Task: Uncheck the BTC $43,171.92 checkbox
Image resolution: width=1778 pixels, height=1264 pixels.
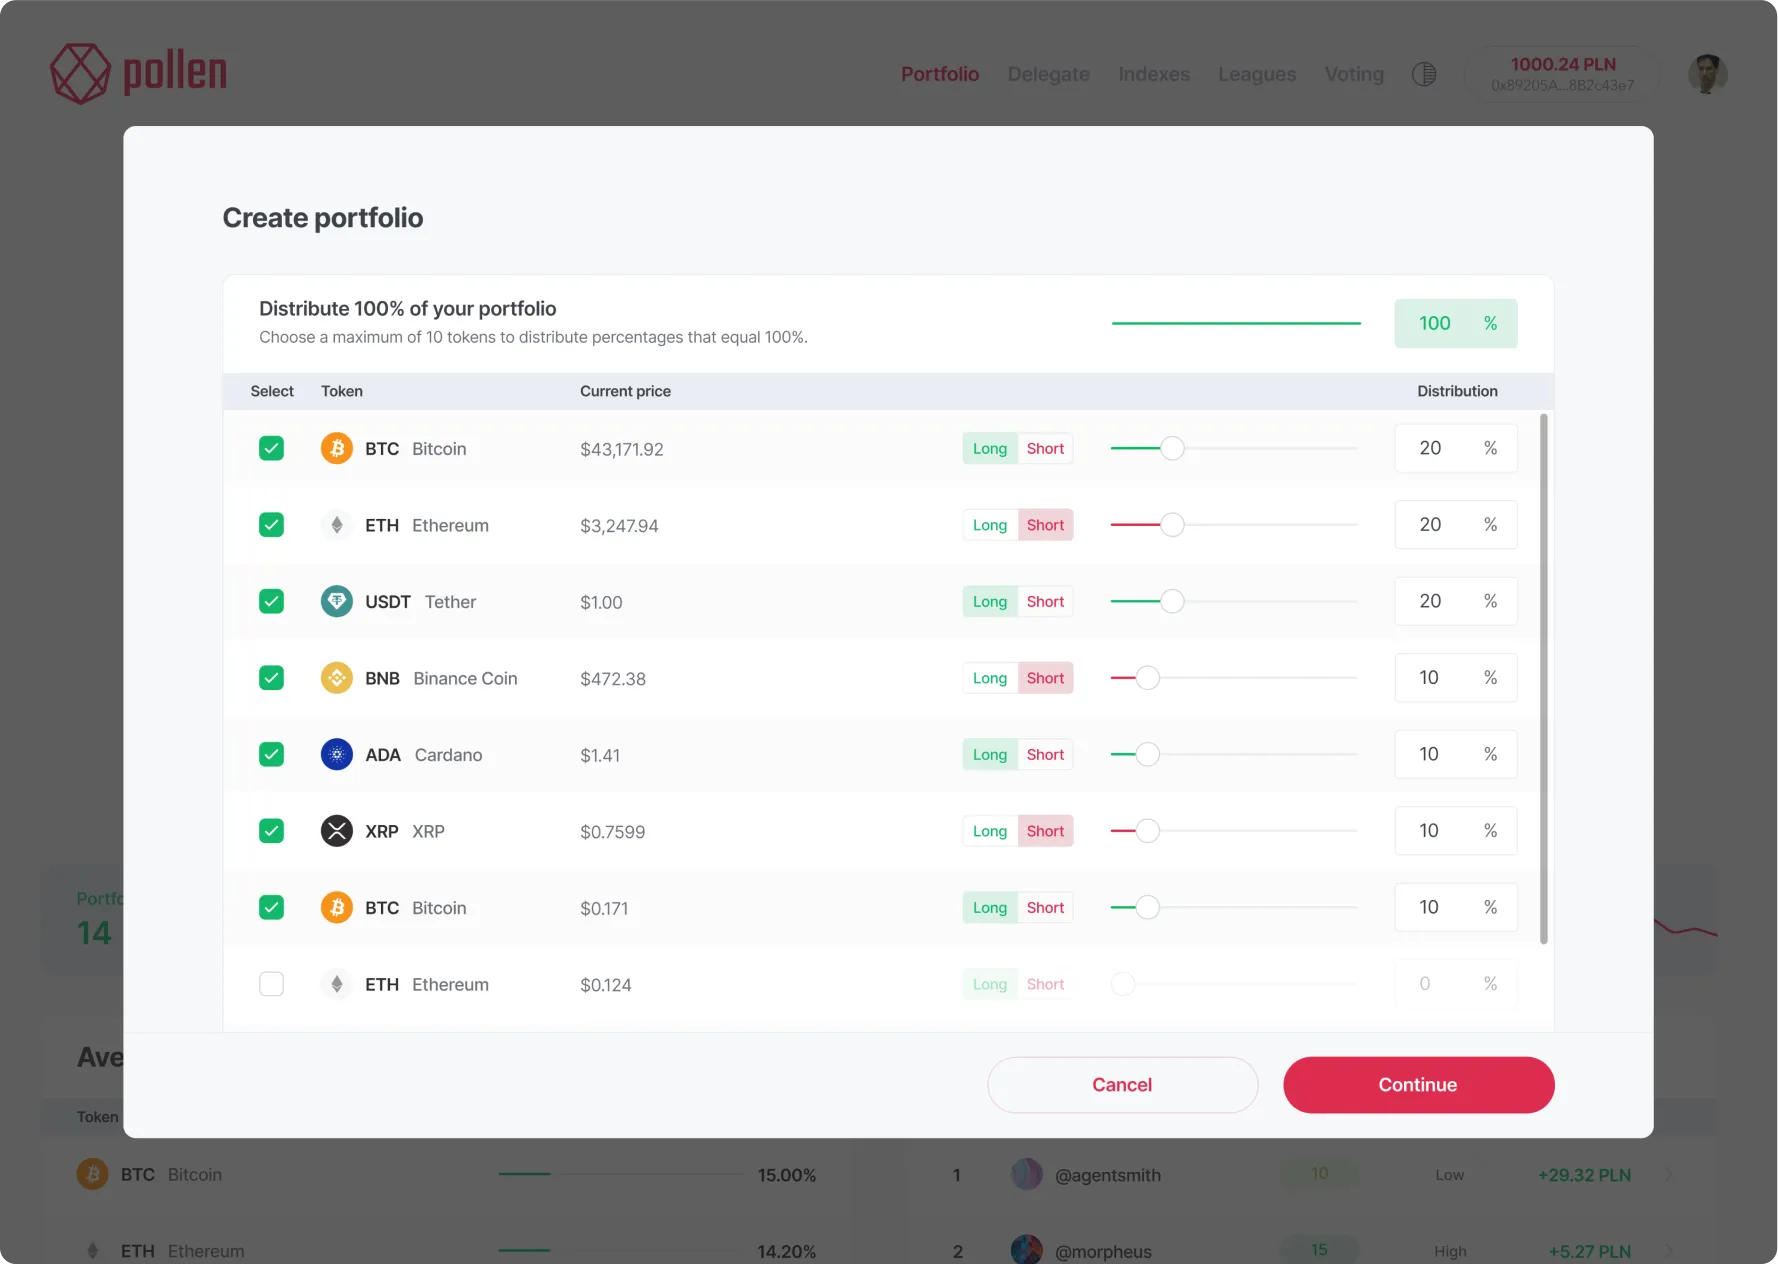Action: (x=271, y=448)
